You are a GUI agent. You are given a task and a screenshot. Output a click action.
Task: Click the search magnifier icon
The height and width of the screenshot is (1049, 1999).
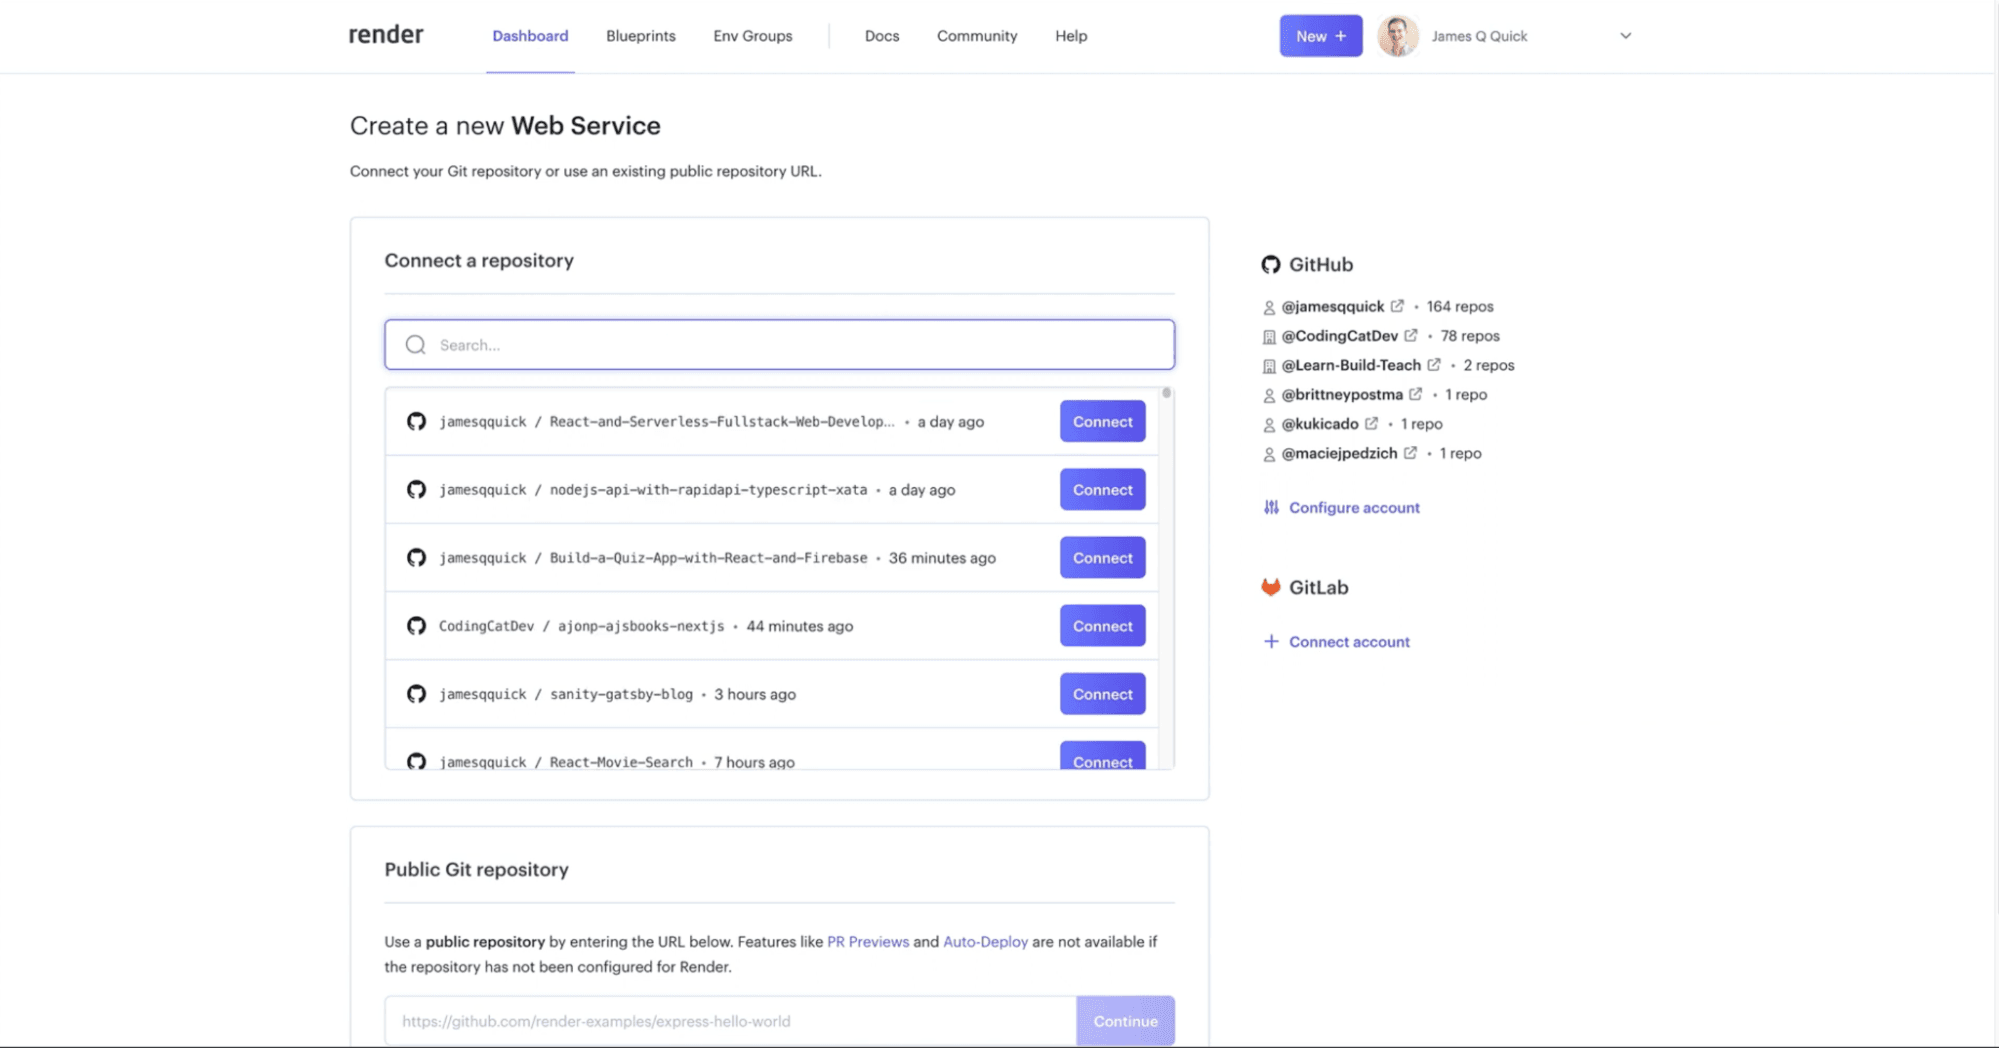point(416,345)
